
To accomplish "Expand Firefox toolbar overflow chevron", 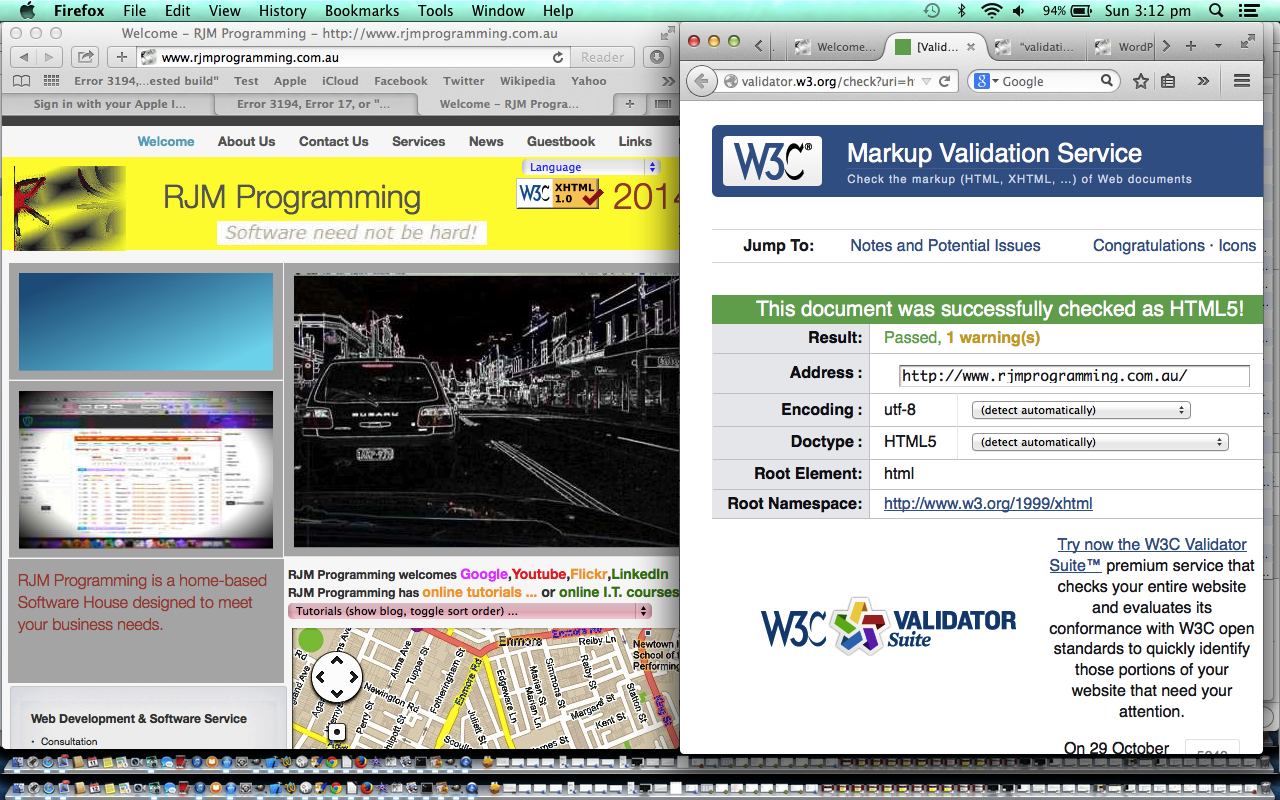I will click(1203, 81).
